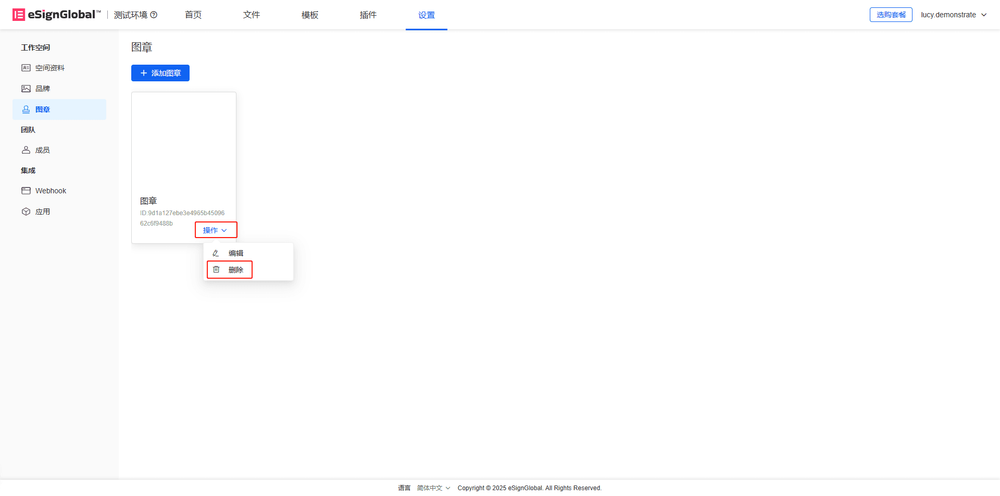Go to the 文件 tab

(x=251, y=15)
